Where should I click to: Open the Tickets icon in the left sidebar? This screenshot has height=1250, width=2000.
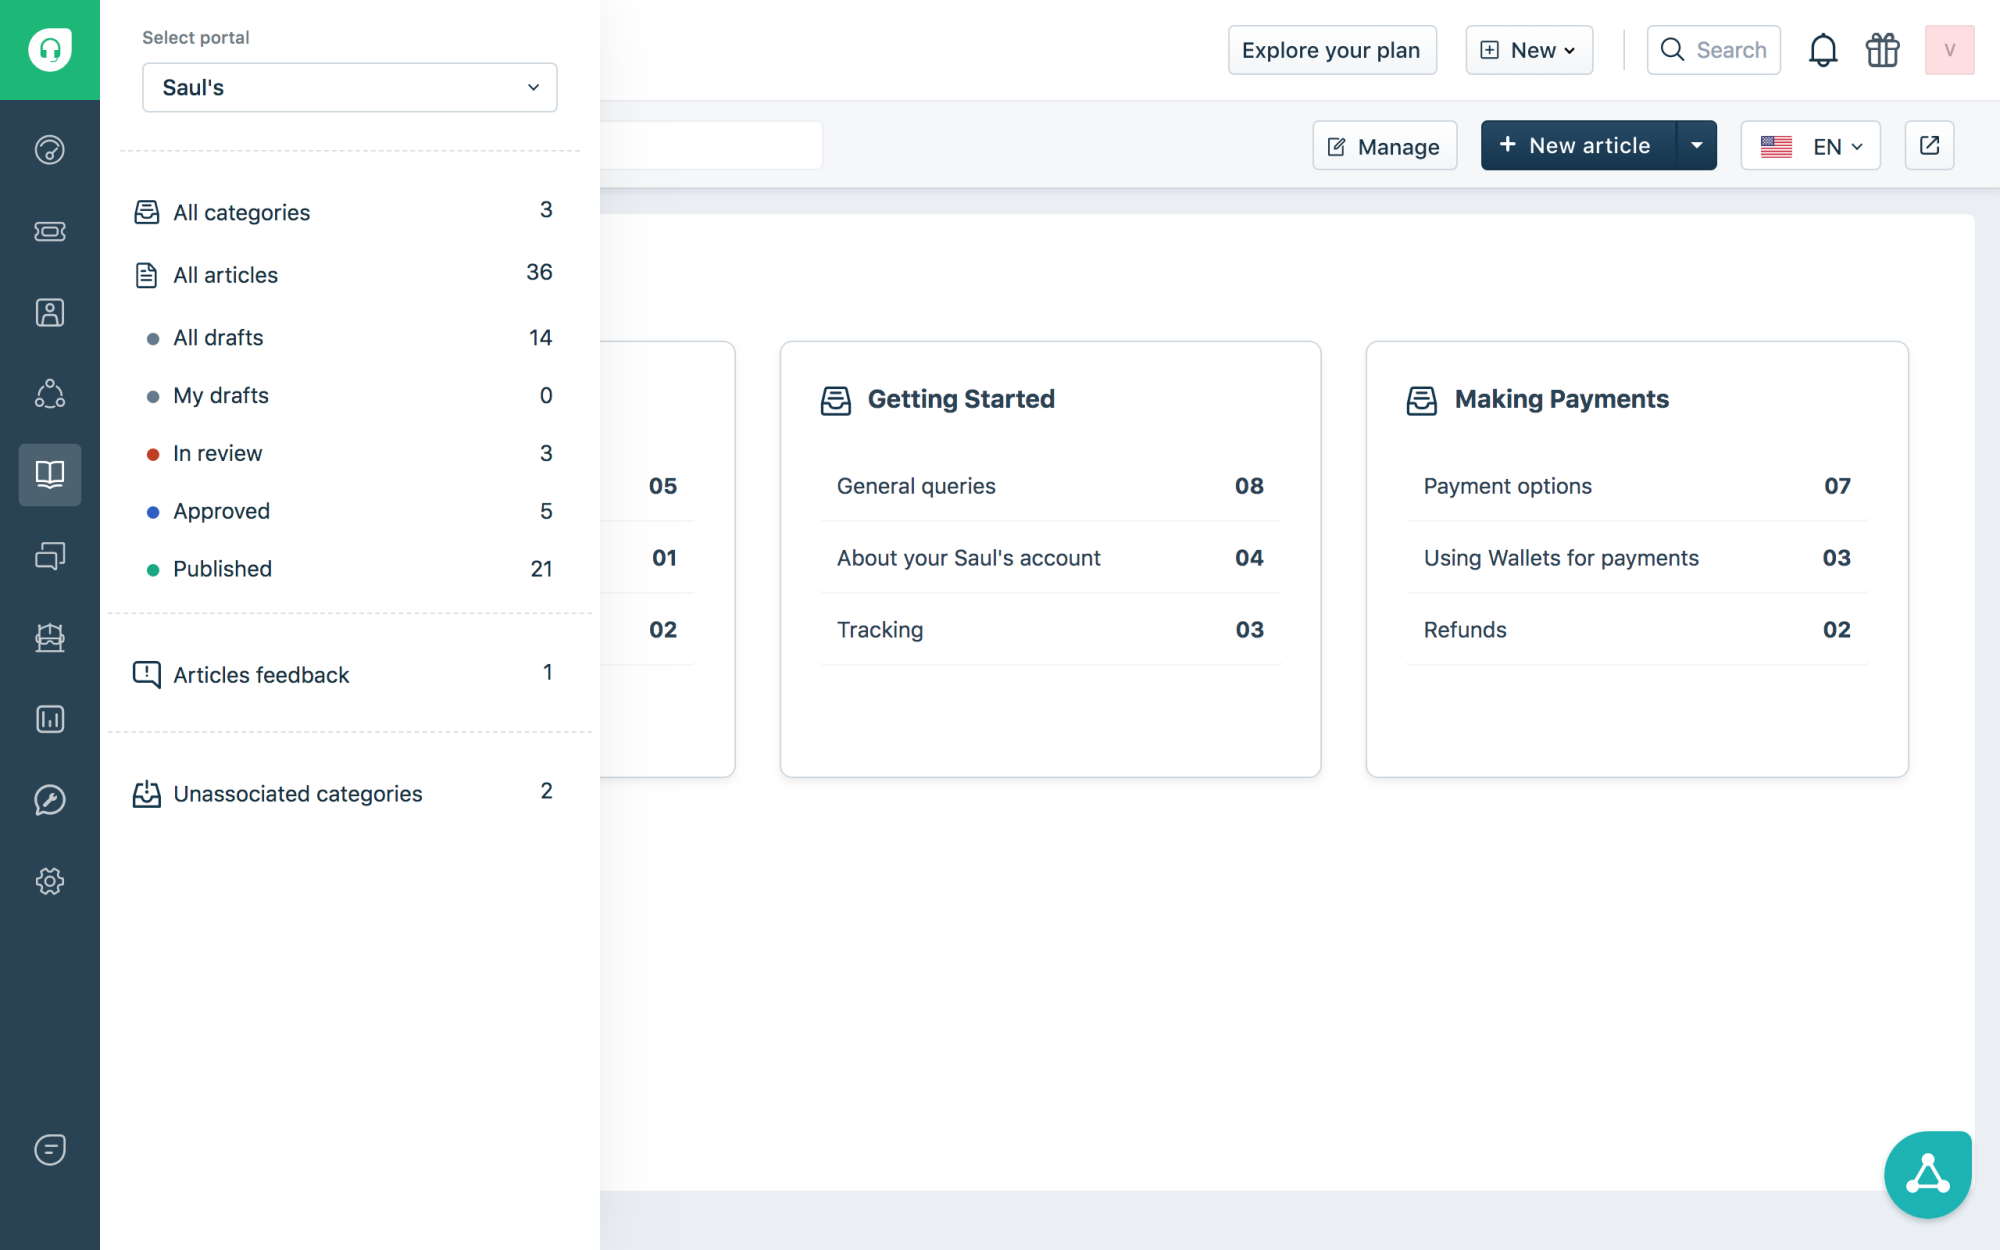[50, 231]
